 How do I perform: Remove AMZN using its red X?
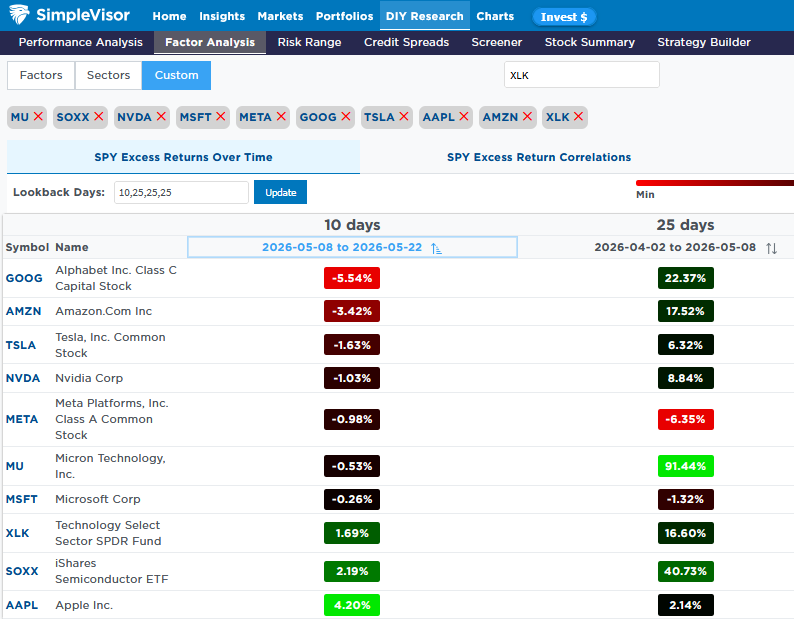[527, 117]
